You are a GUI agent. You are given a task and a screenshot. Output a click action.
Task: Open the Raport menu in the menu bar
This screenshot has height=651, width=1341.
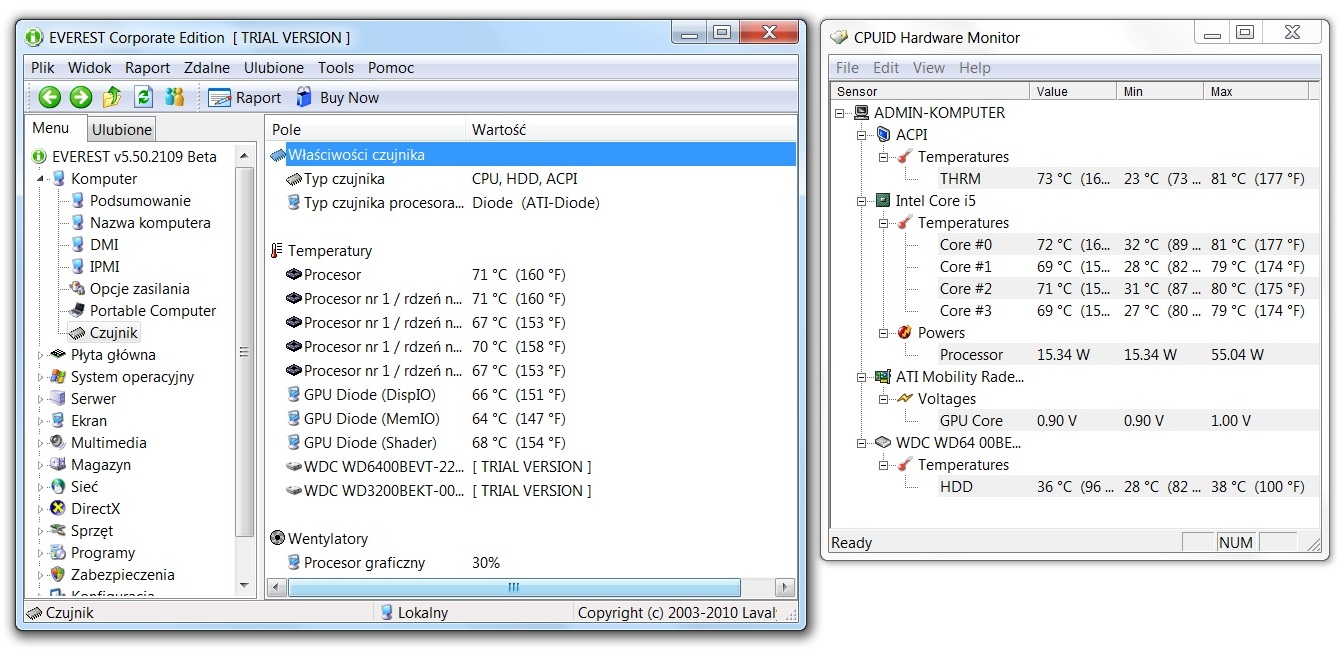point(147,68)
